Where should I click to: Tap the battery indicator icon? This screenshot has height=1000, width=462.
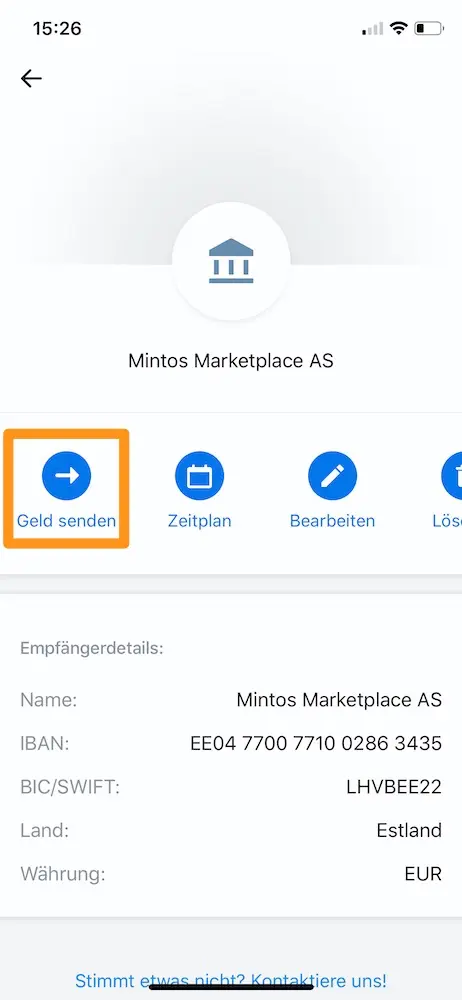[x=429, y=28]
